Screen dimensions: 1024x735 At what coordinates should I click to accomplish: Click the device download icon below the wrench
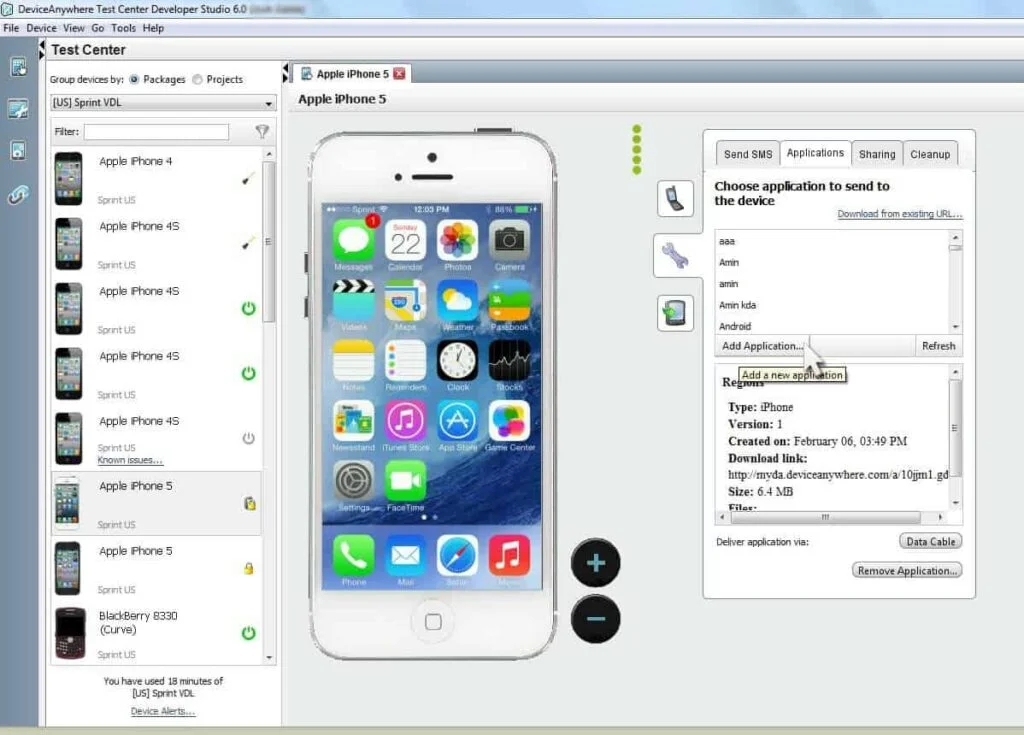click(675, 313)
